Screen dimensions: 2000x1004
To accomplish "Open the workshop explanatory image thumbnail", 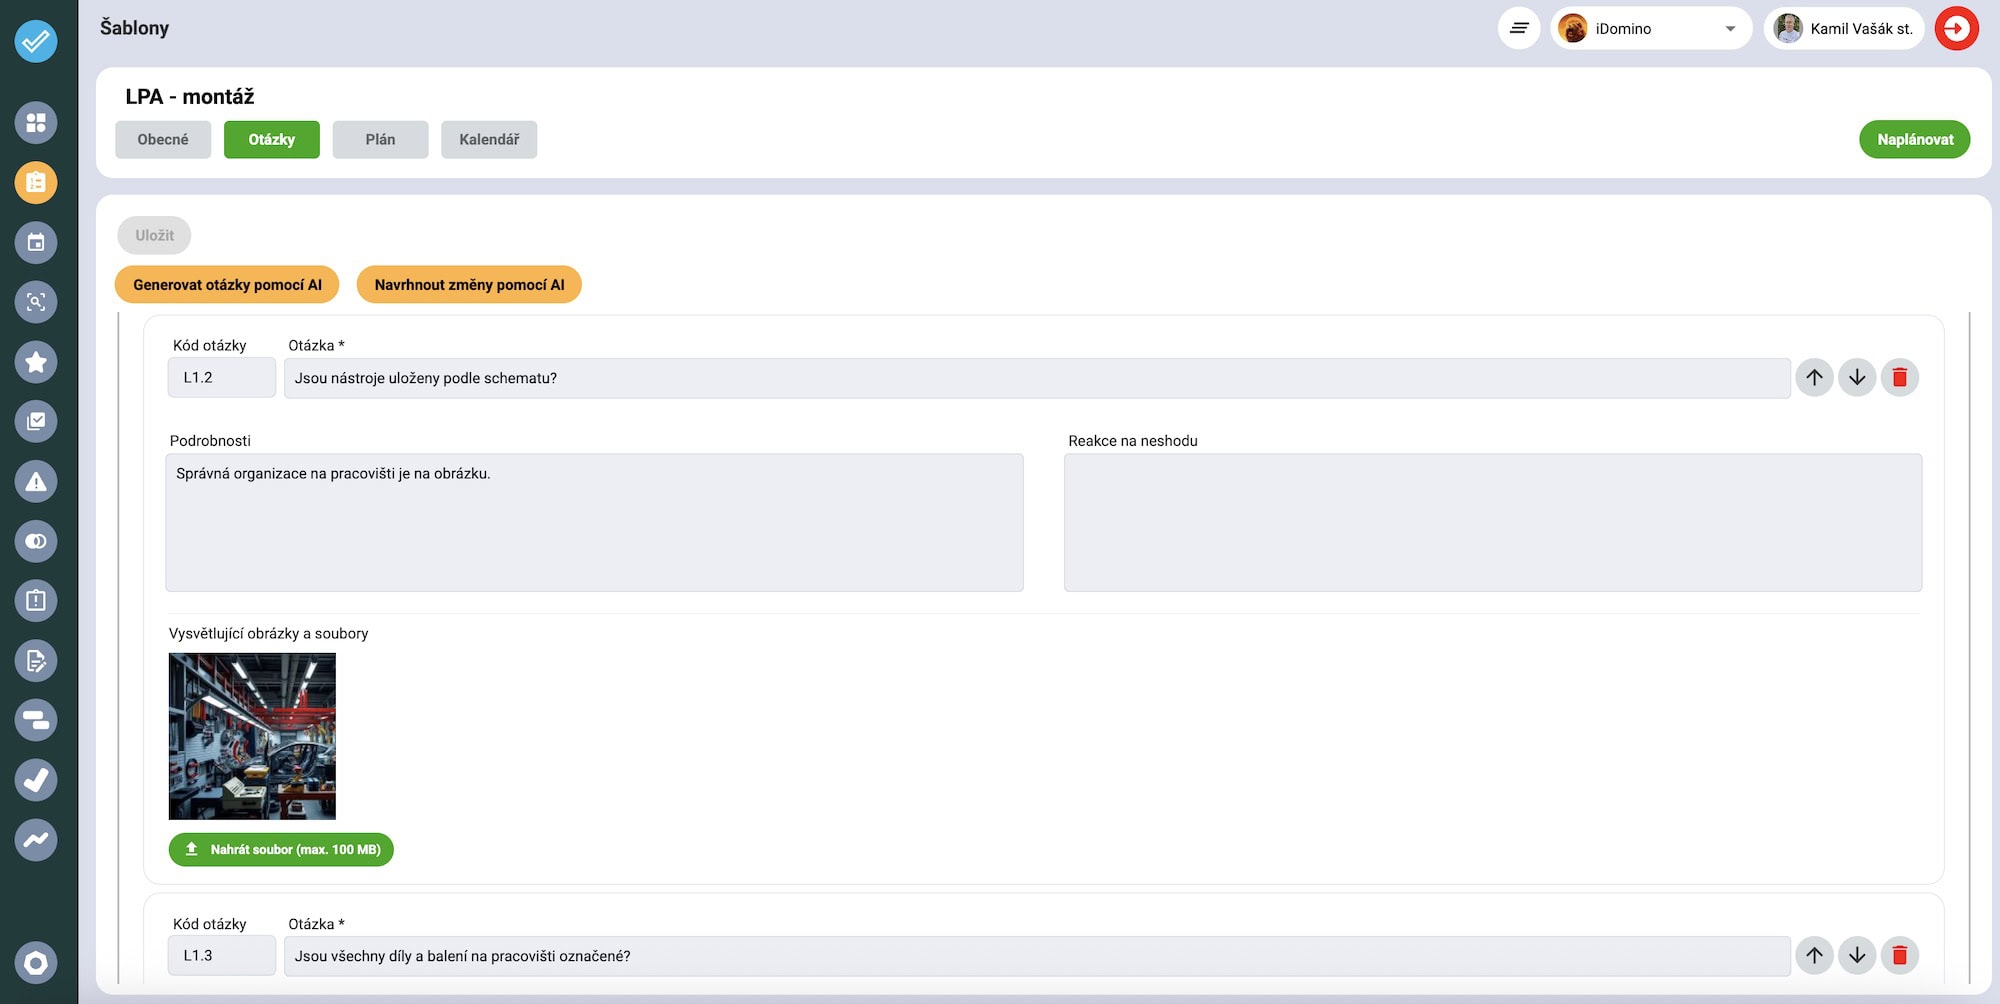I will pos(252,736).
